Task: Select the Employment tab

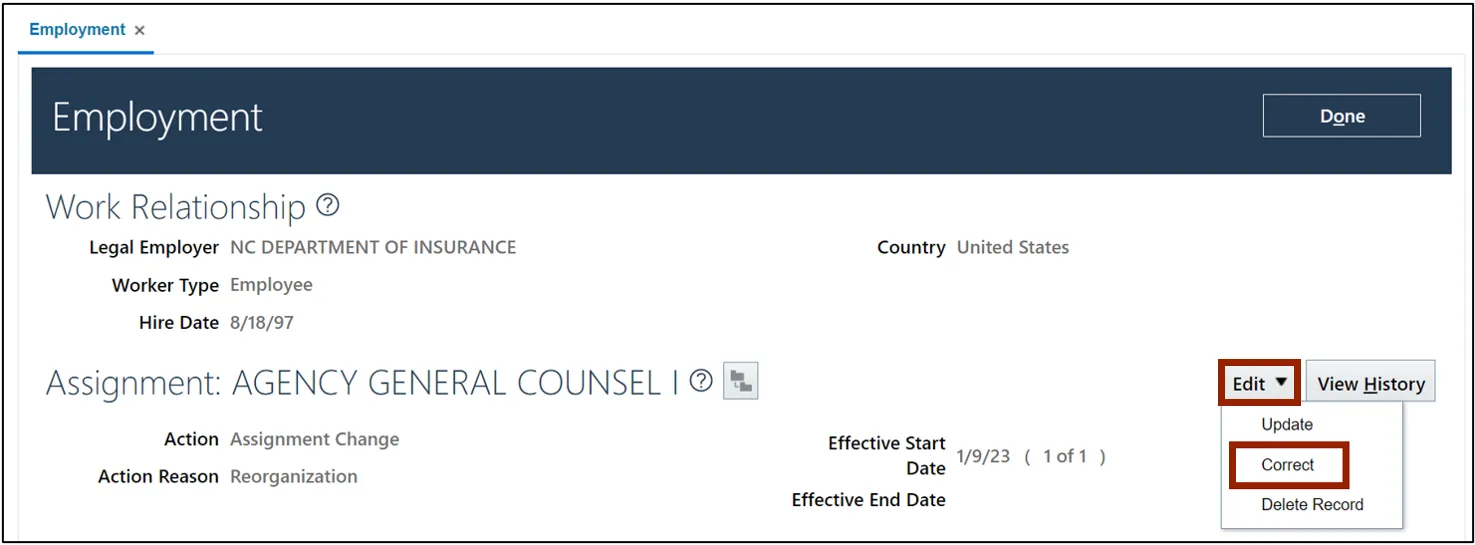Action: 77,30
